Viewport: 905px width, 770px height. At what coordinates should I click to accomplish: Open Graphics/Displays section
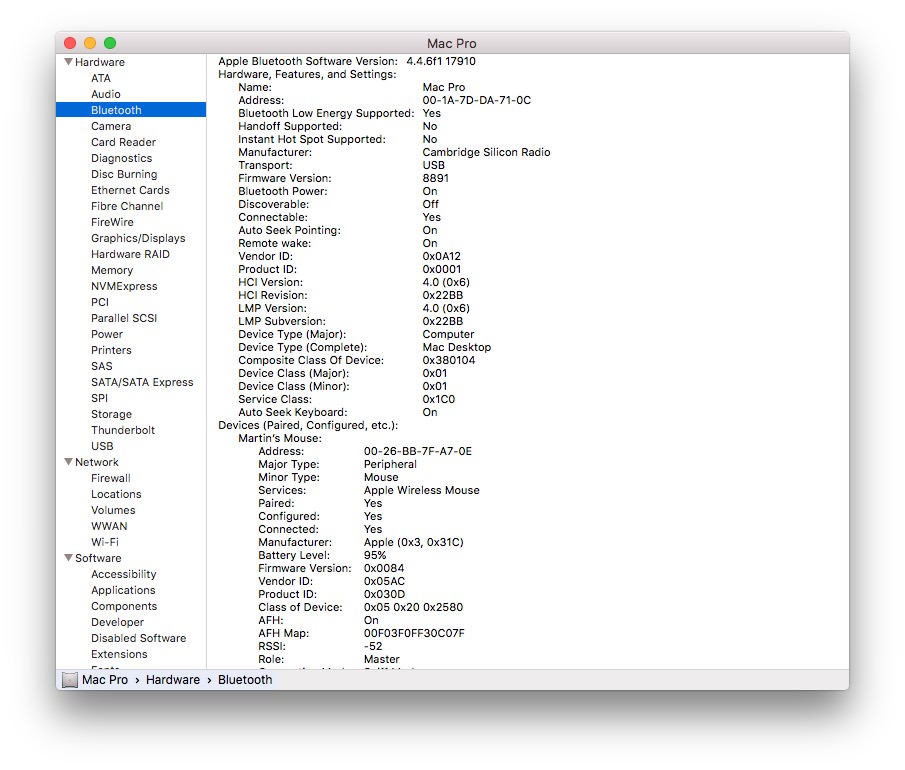[139, 238]
